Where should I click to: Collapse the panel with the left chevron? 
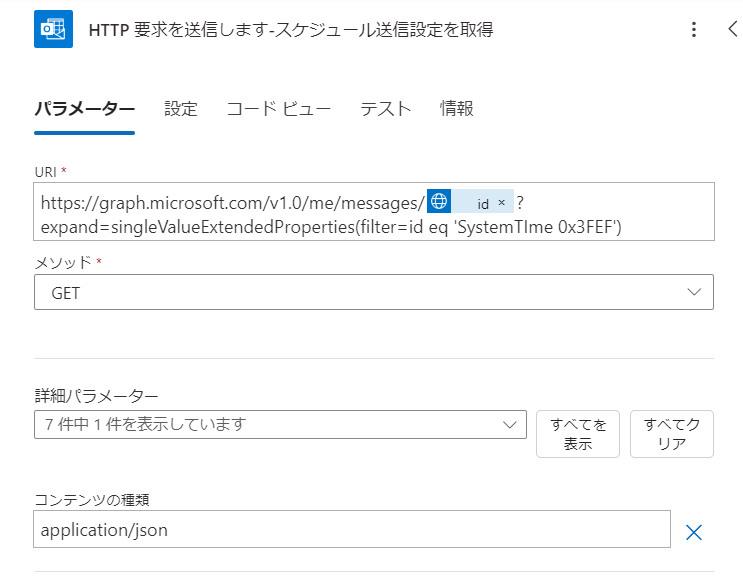(x=733, y=29)
